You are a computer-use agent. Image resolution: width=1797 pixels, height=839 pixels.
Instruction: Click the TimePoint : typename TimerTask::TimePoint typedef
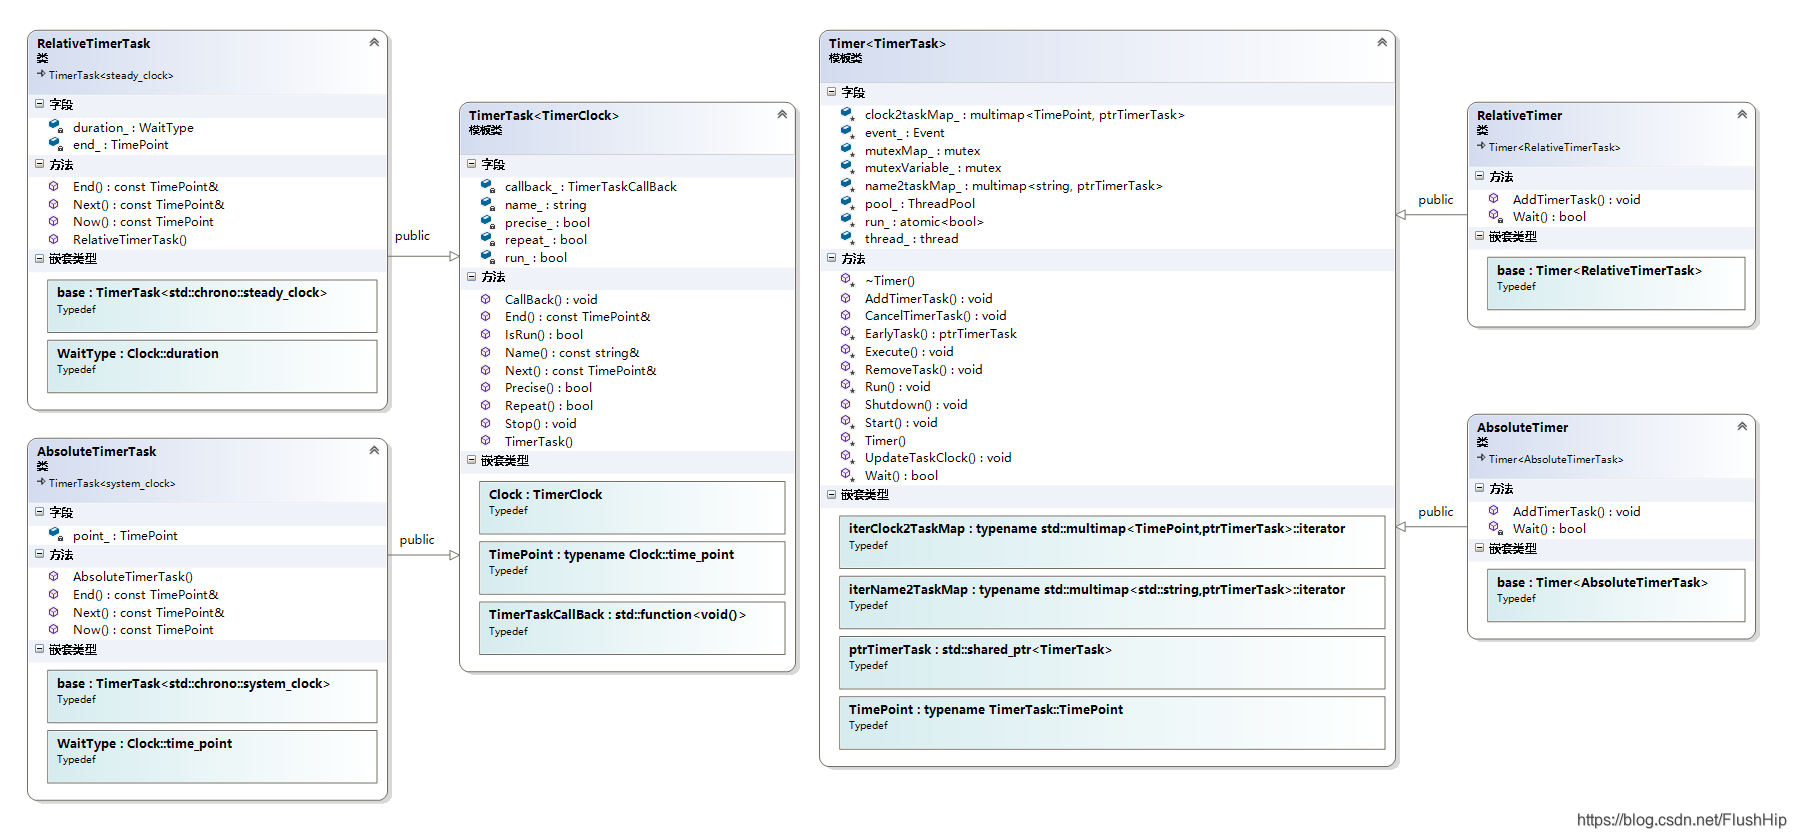(x=1112, y=722)
